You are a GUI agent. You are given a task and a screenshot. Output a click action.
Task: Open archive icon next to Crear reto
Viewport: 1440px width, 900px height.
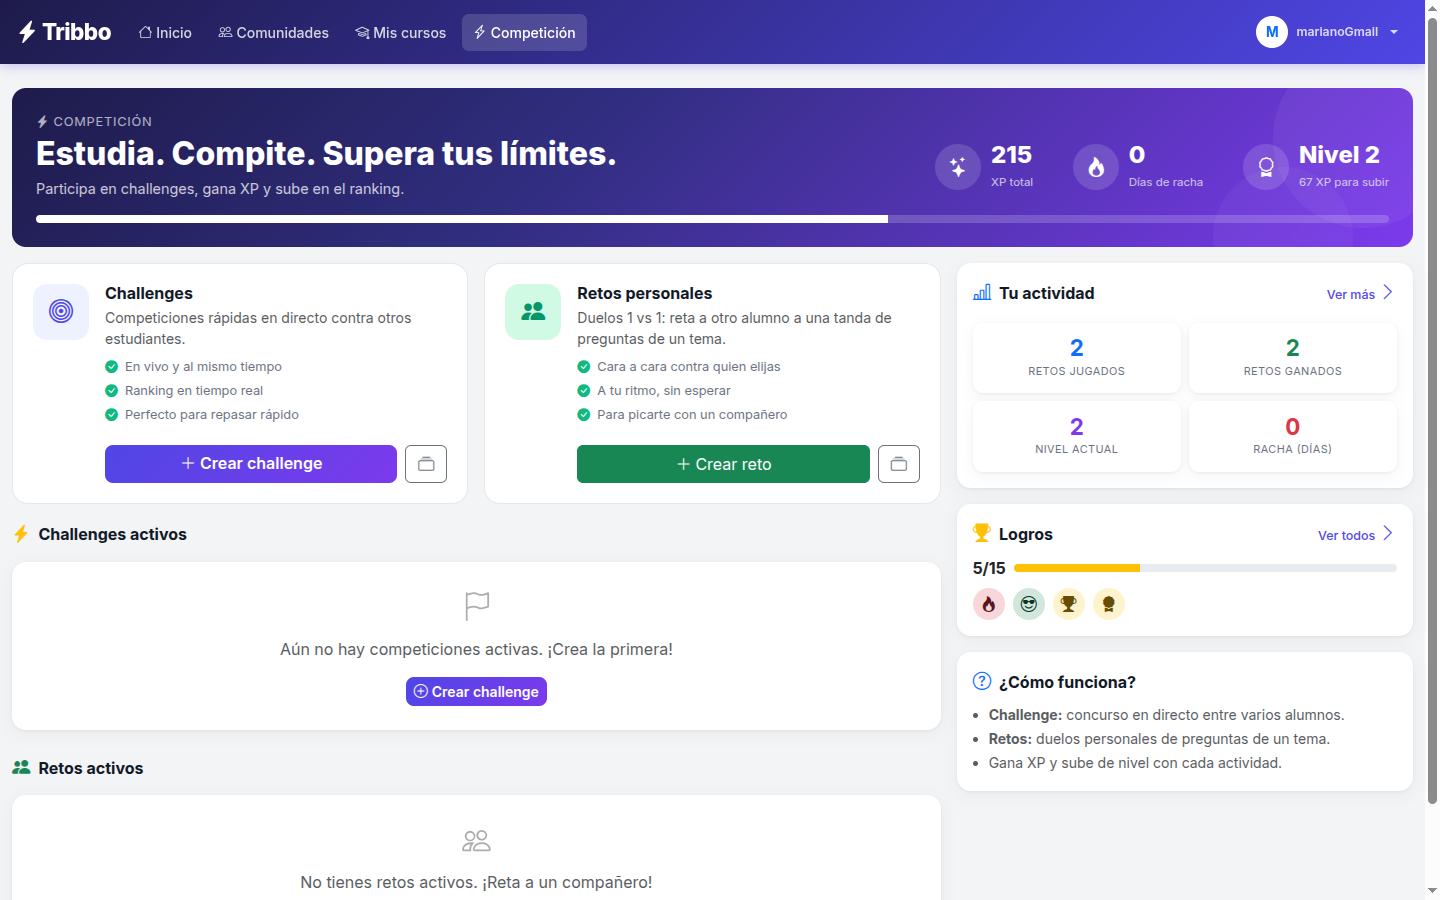tap(899, 464)
